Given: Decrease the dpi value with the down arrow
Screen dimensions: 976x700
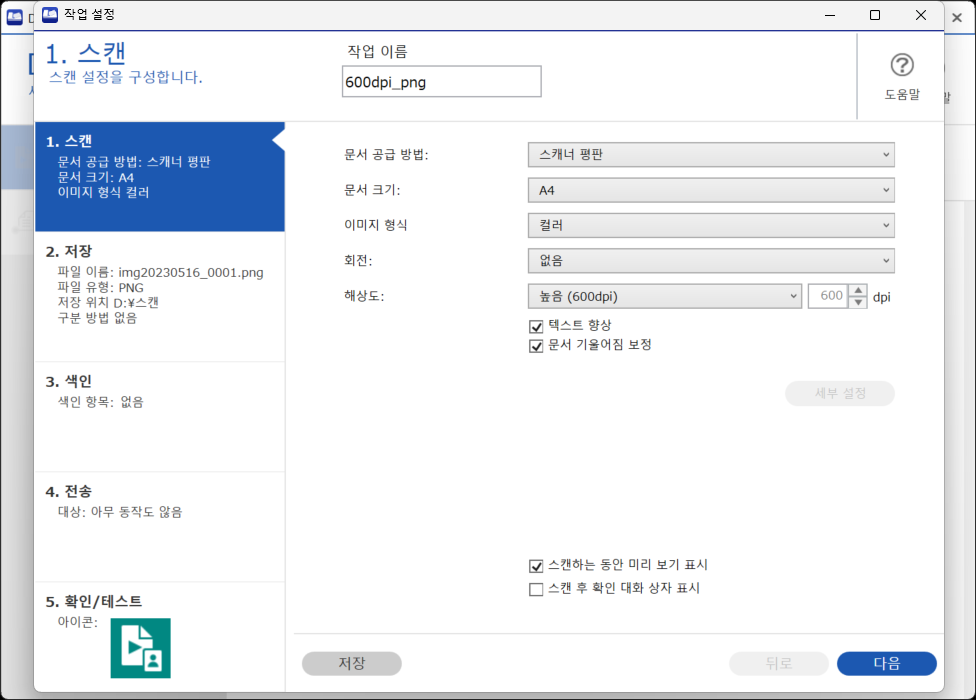Looking at the screenshot, I should click(858, 302).
